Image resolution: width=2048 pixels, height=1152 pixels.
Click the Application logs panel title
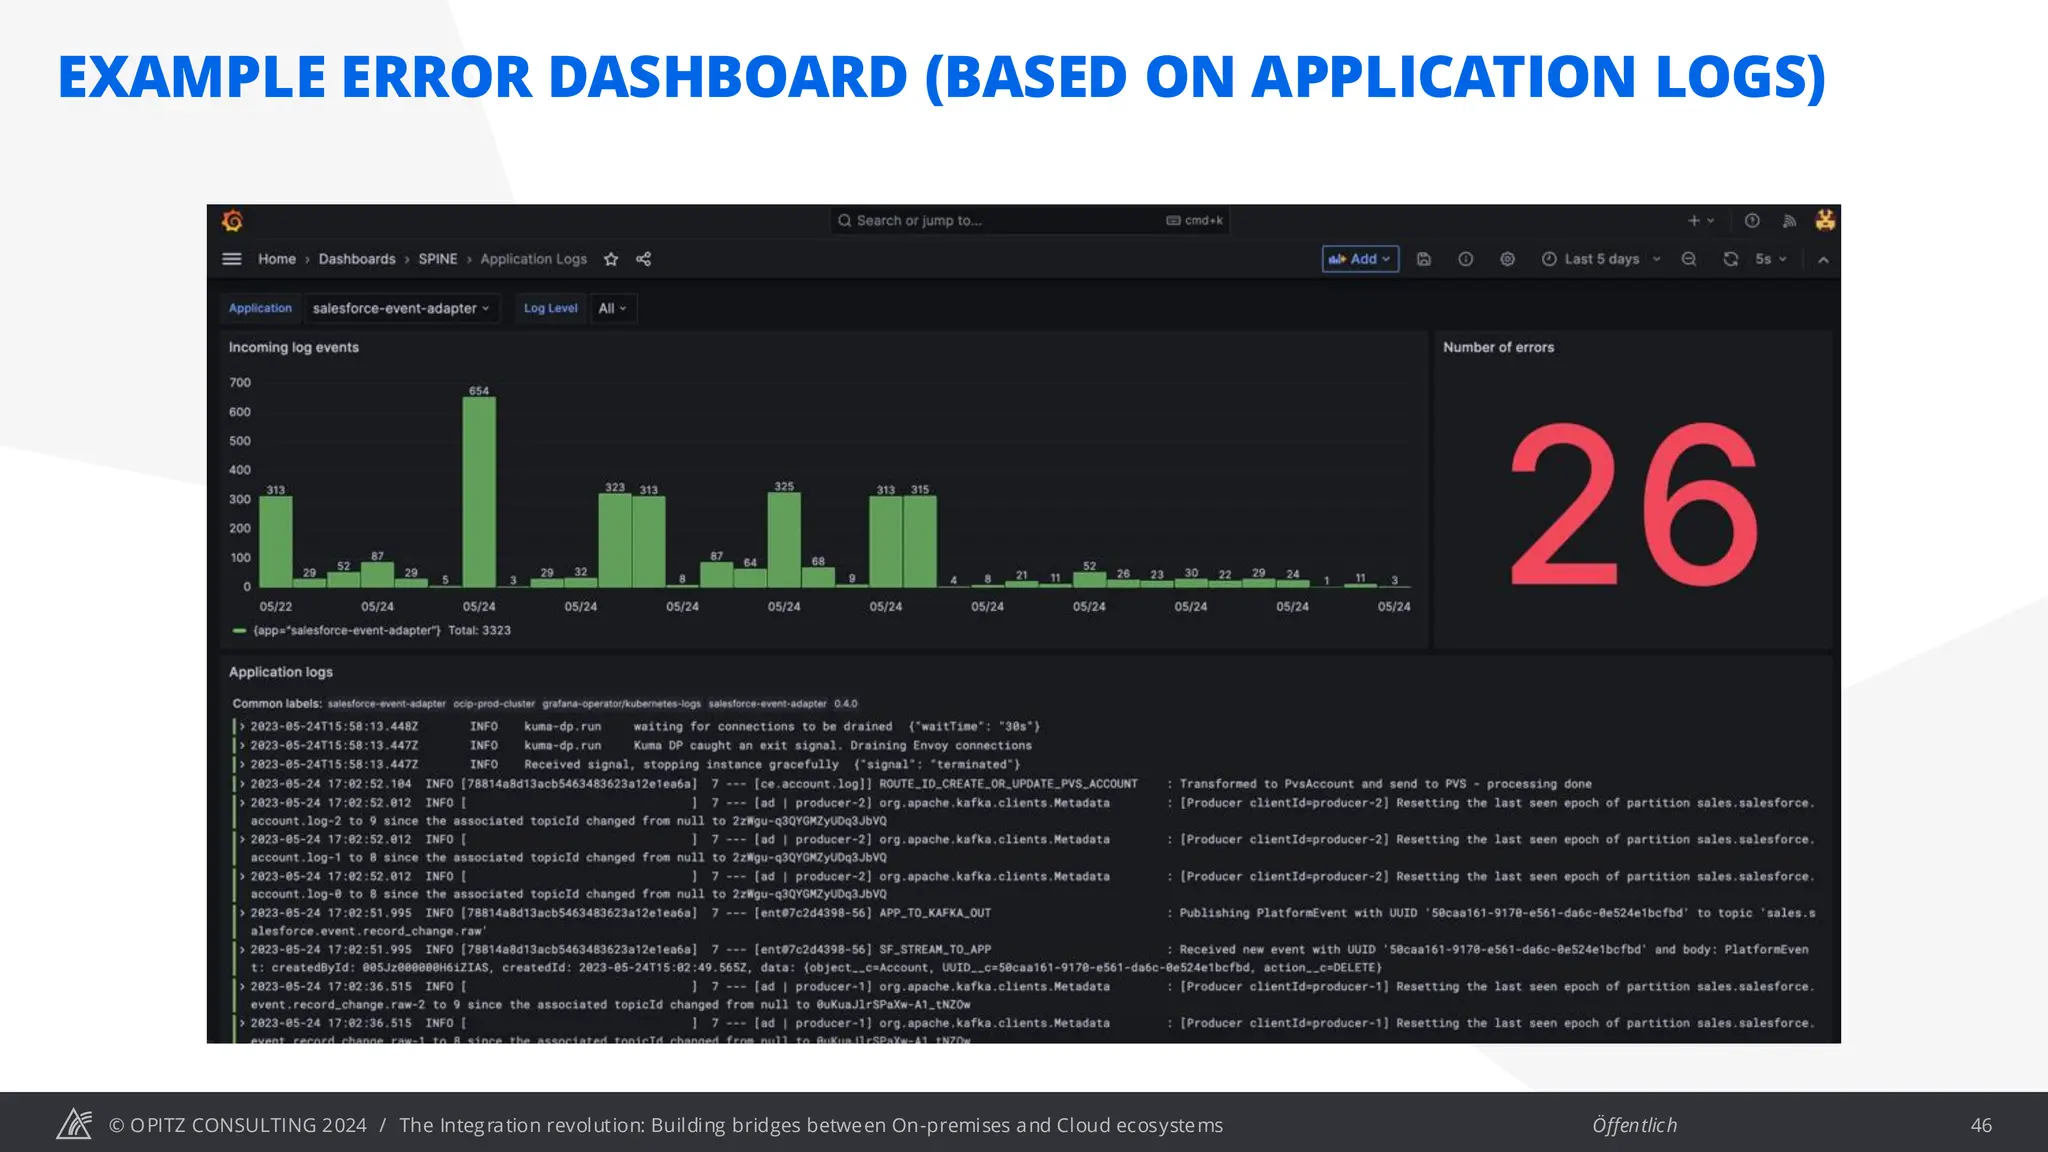tap(280, 672)
